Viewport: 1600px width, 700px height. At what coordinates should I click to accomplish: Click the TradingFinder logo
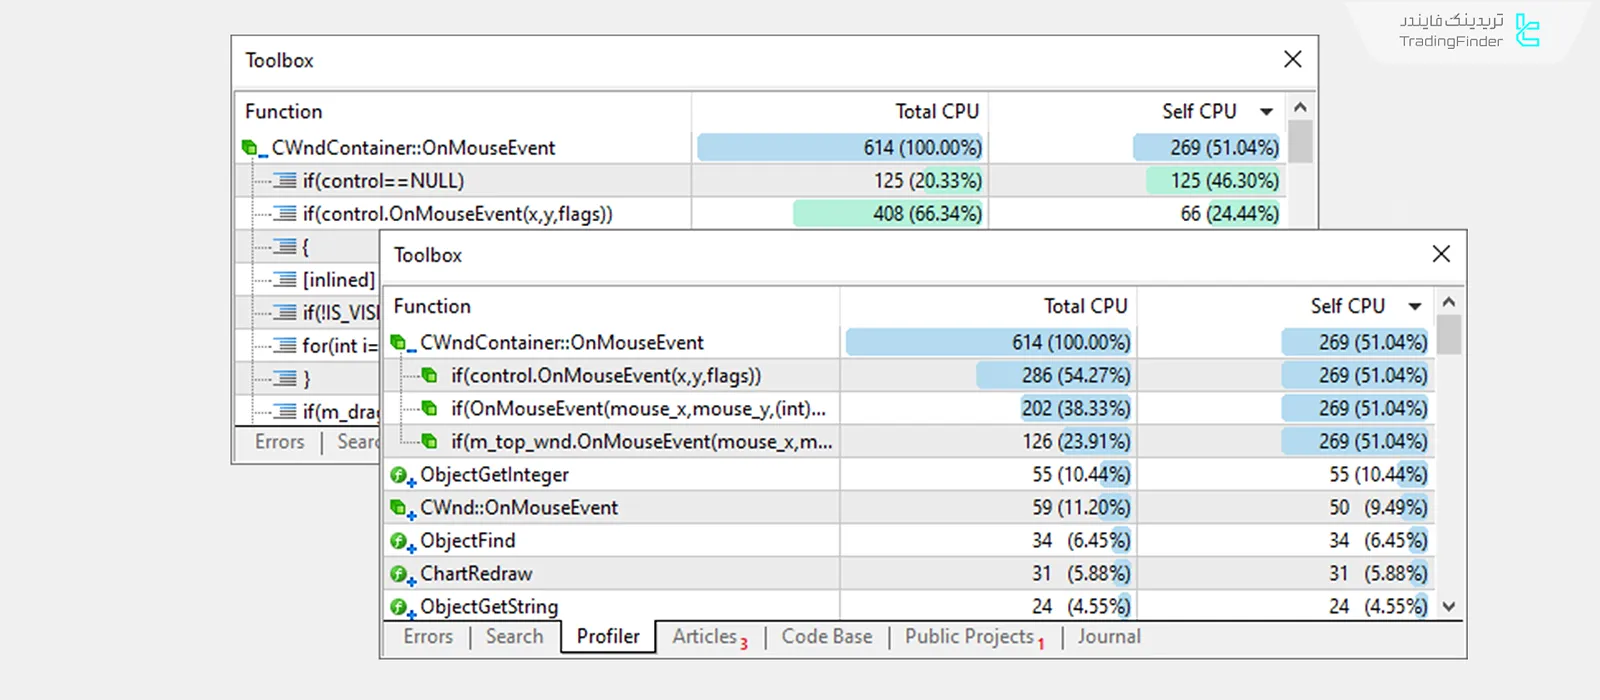1527,30
